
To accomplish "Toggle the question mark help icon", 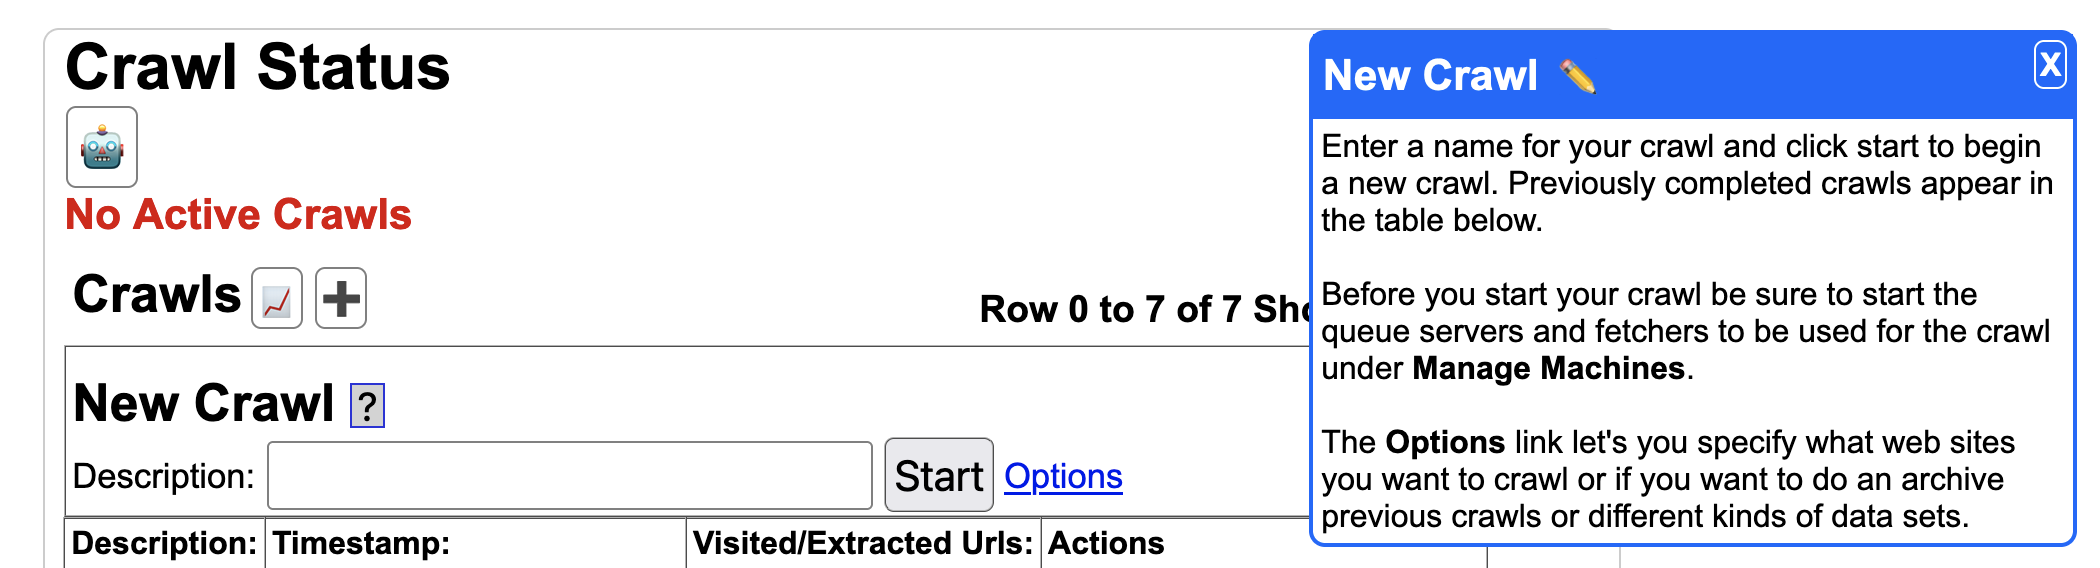I will coord(367,406).
